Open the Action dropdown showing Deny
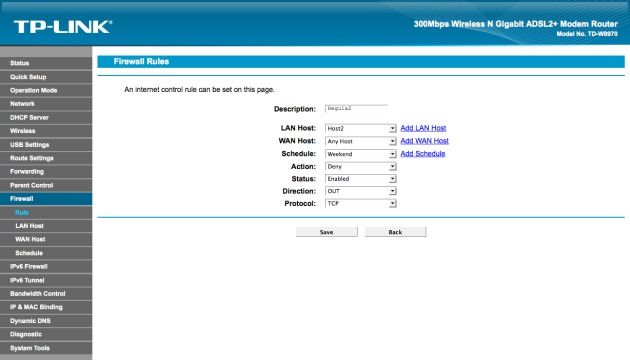630x360 pixels. tap(360, 167)
